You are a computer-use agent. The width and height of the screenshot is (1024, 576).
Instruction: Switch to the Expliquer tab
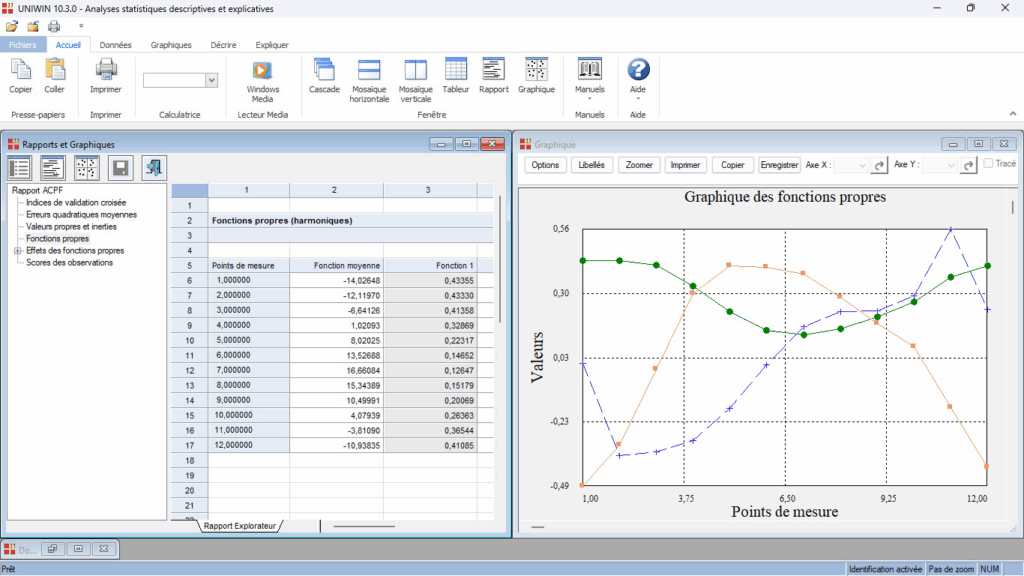[272, 45]
